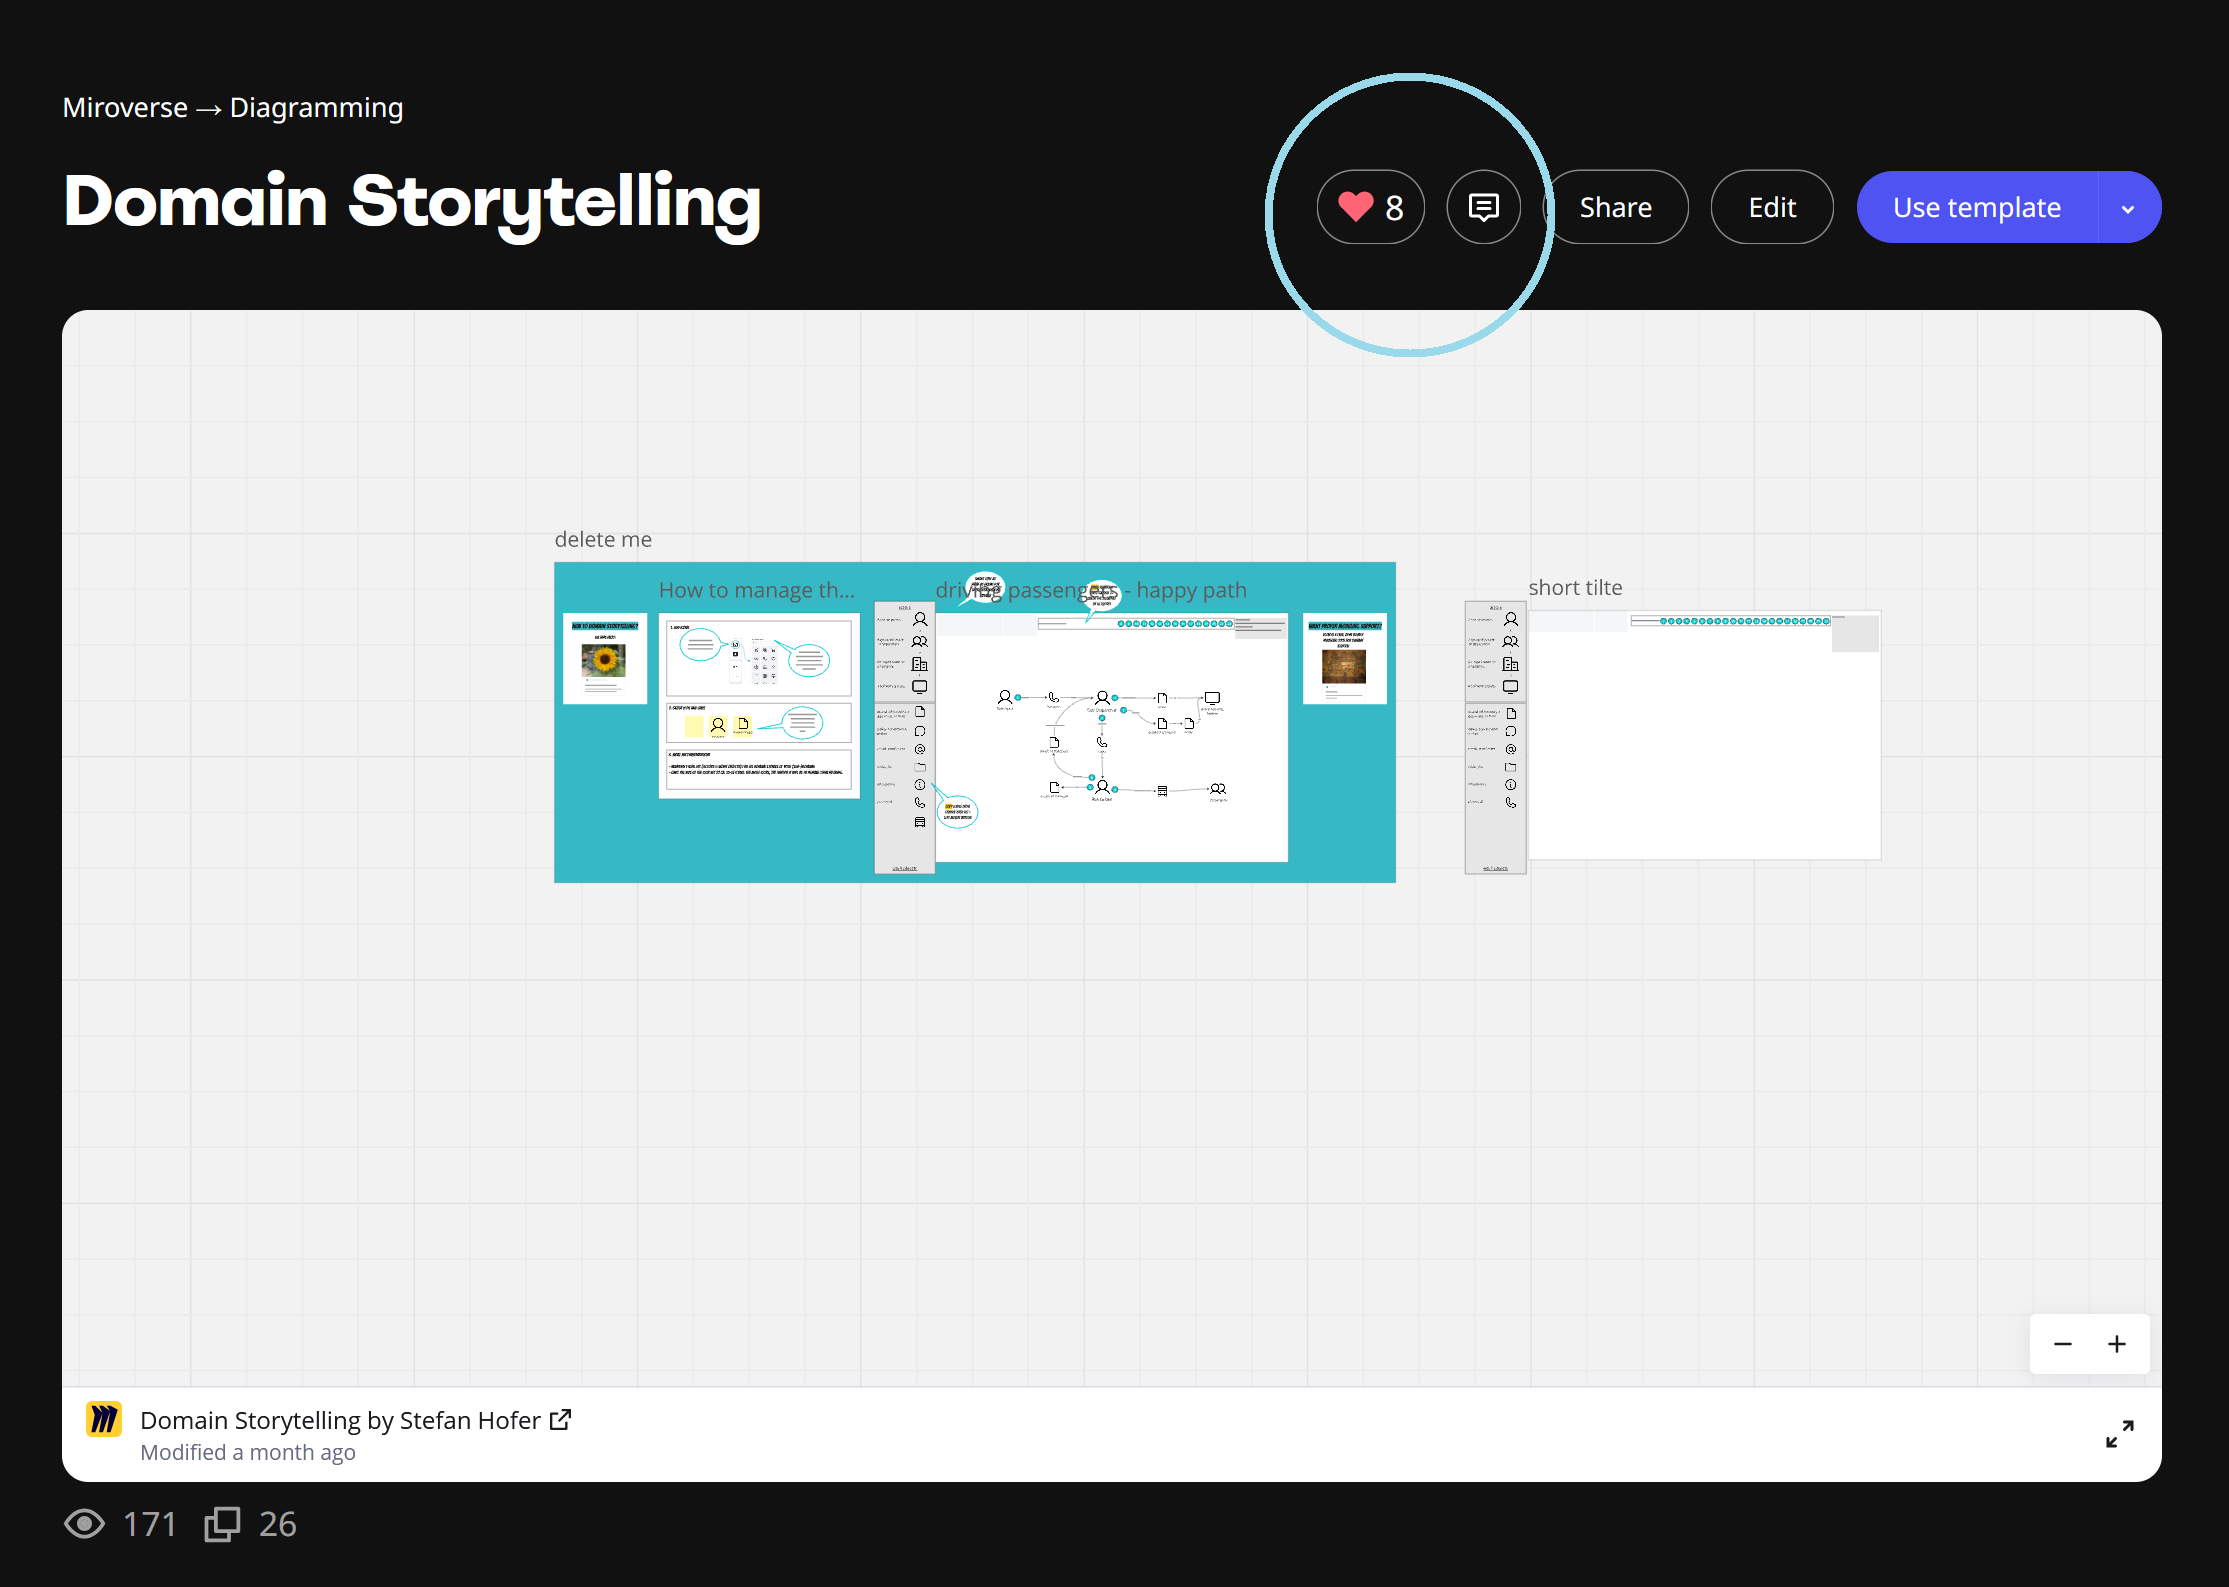Click the zoom in plus button
Viewport: 2229px width, 1587px height.
[x=2117, y=1345]
